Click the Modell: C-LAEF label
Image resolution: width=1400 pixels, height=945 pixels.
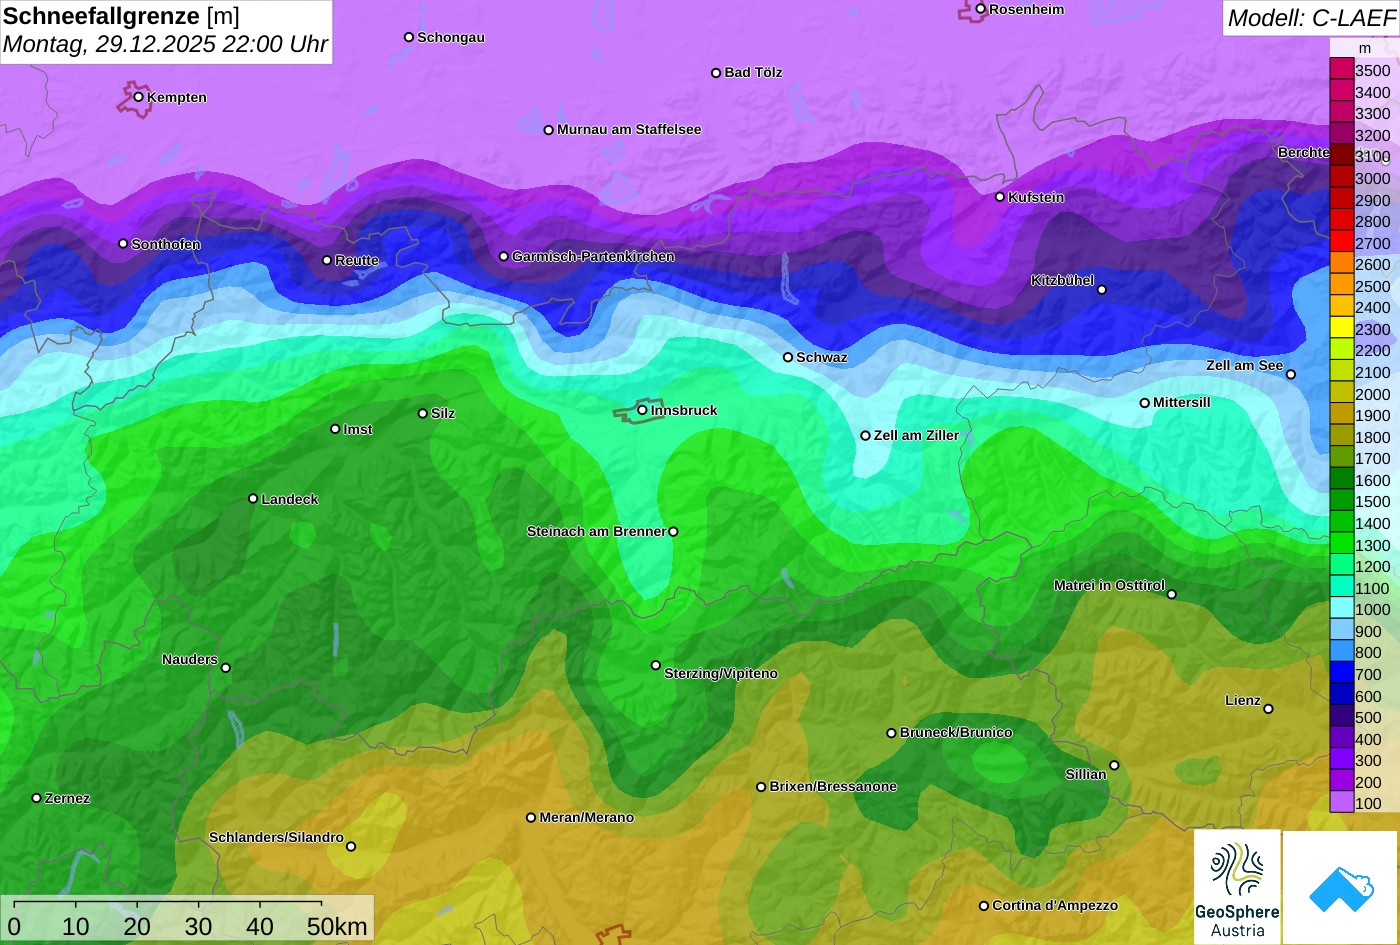pos(1310,18)
